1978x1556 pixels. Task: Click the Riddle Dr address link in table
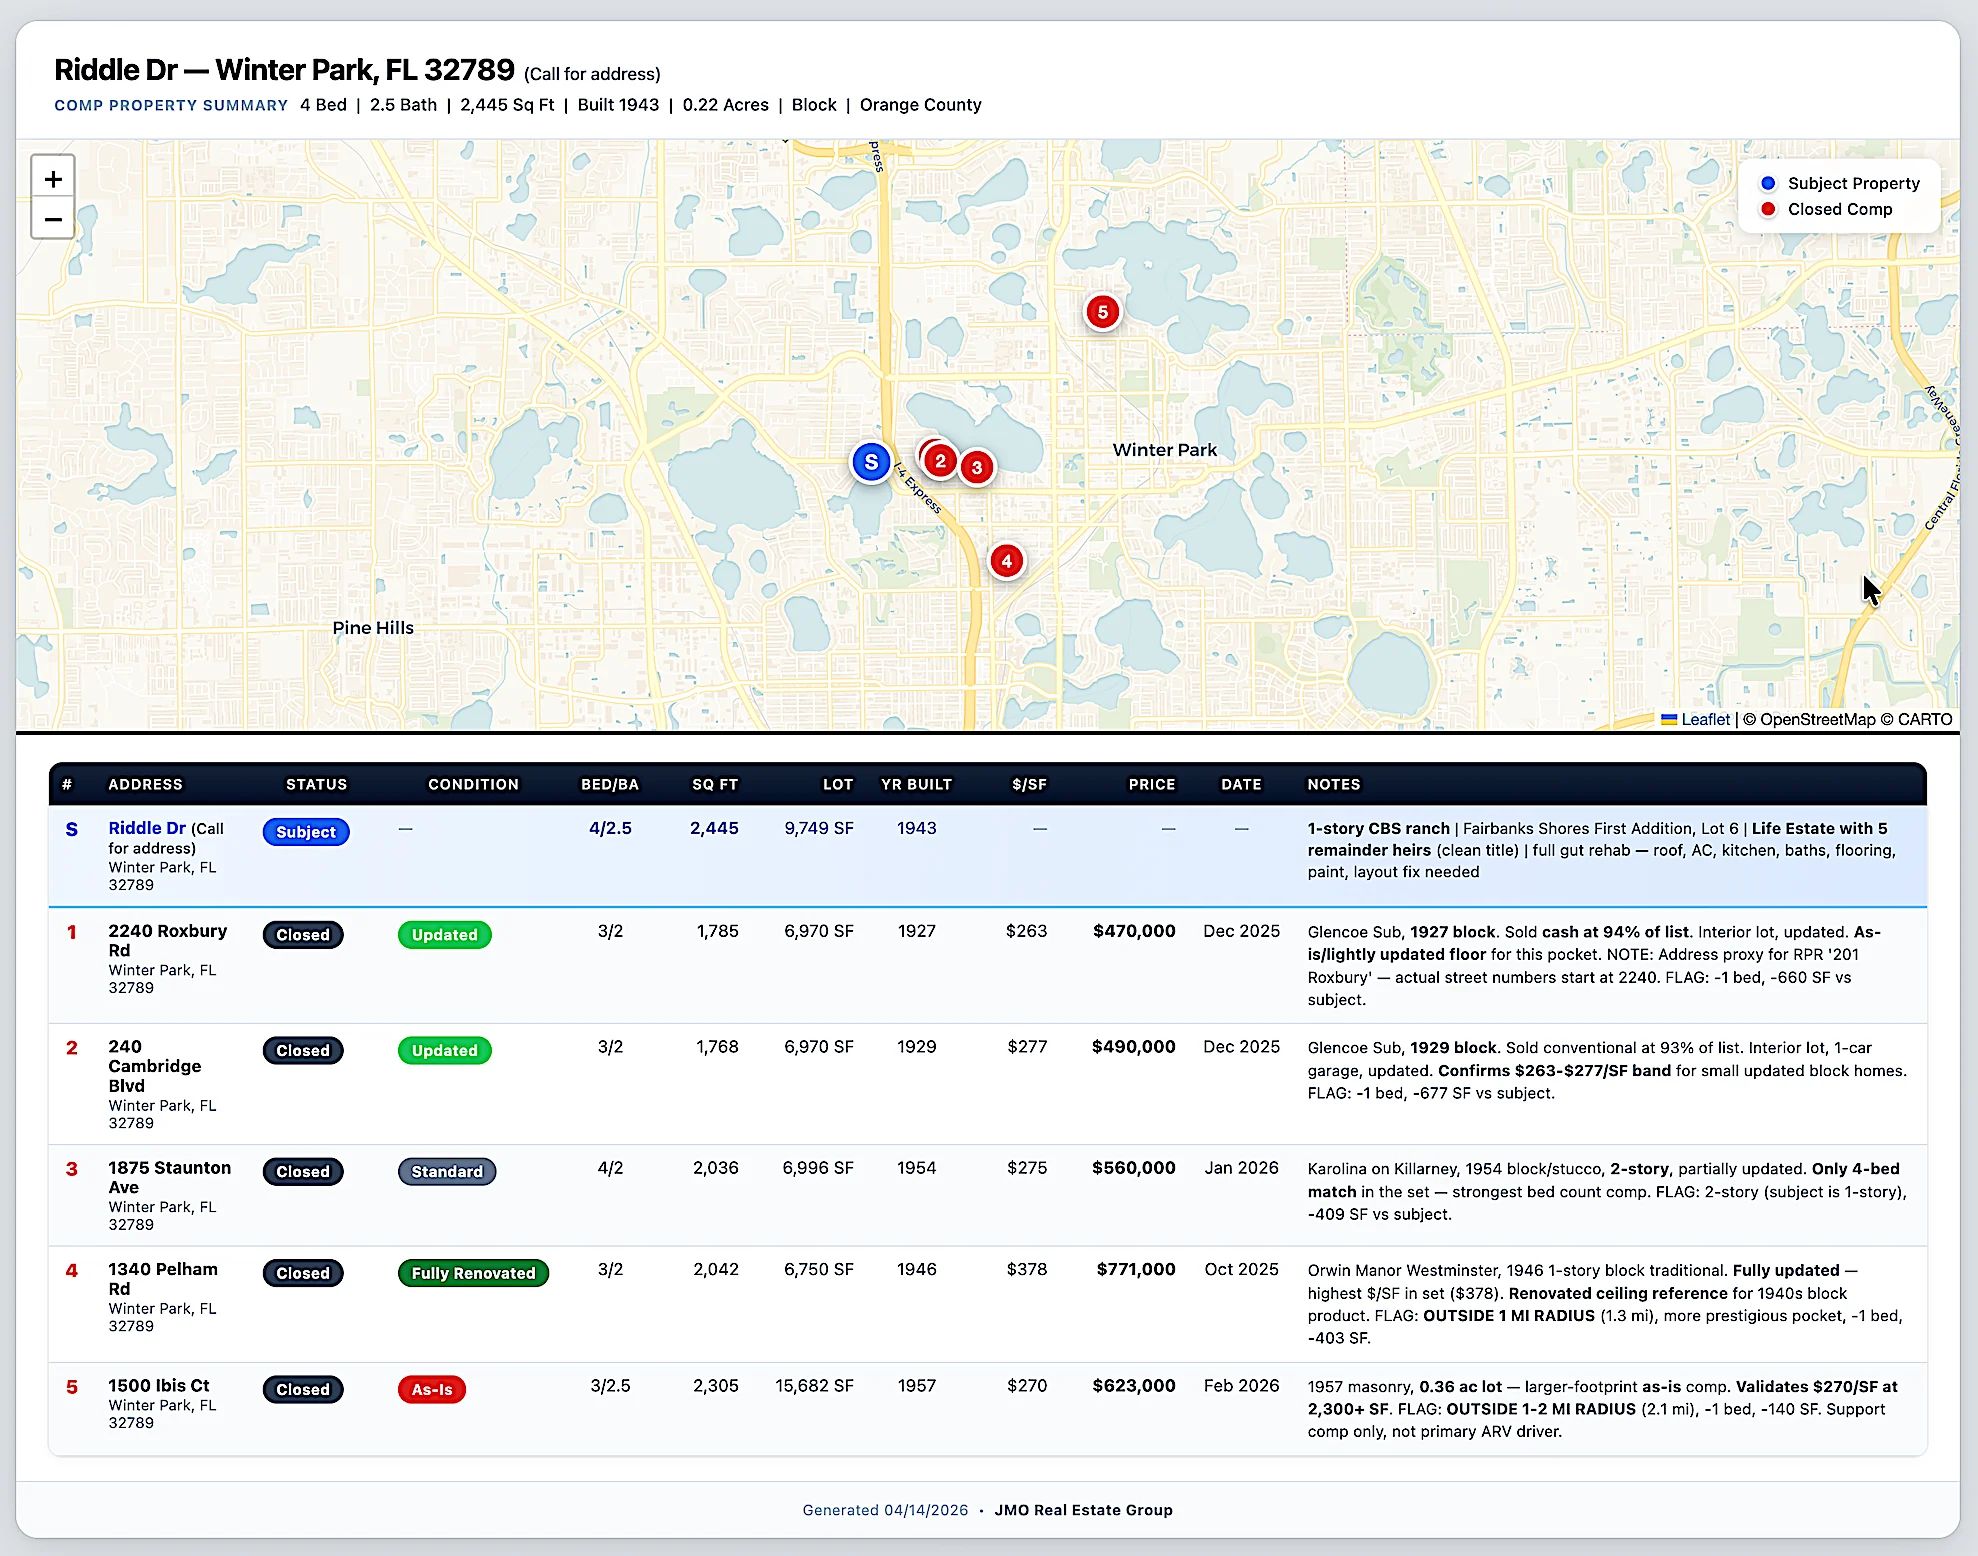pyautogui.click(x=147, y=828)
